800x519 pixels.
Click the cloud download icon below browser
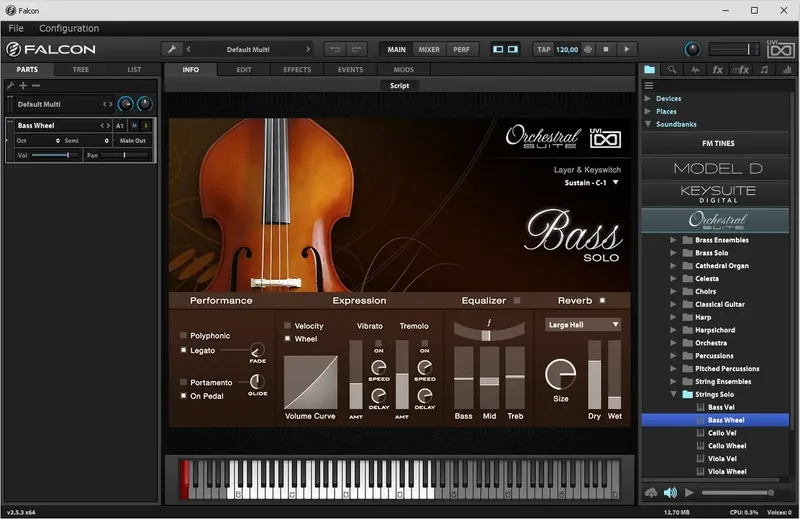pyautogui.click(x=651, y=492)
